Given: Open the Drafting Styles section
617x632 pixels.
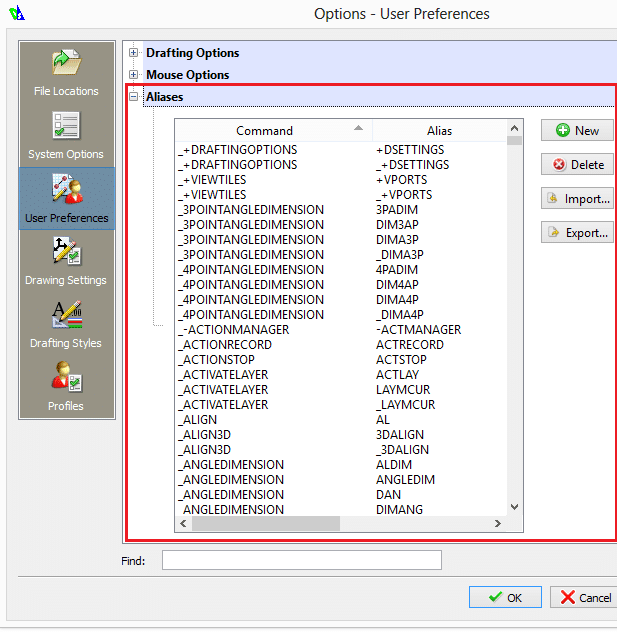Looking at the screenshot, I should (66, 324).
